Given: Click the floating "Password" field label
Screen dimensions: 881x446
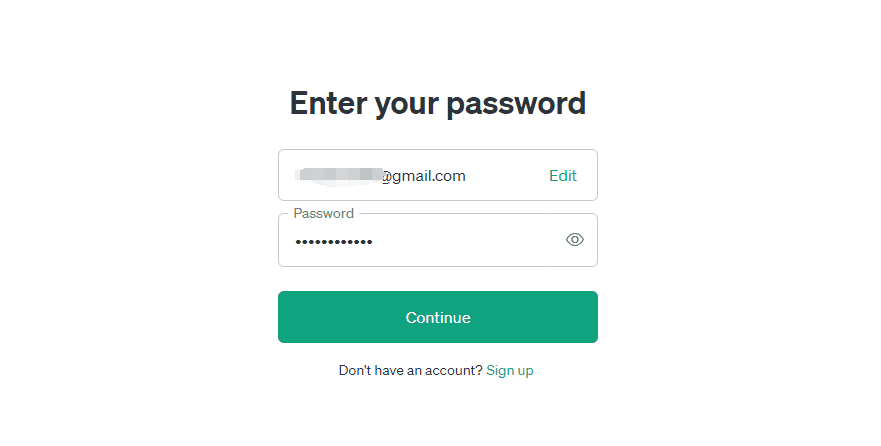Looking at the screenshot, I should click(x=324, y=213).
